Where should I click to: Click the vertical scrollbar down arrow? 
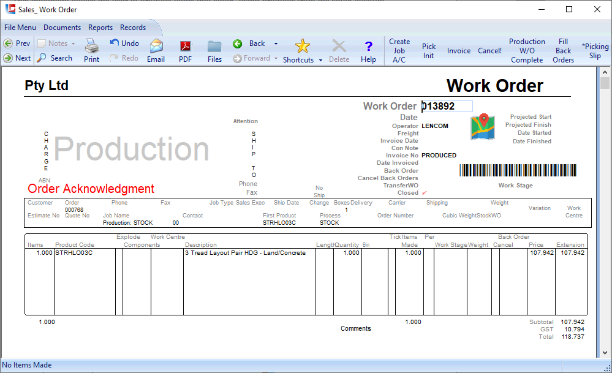(605, 353)
